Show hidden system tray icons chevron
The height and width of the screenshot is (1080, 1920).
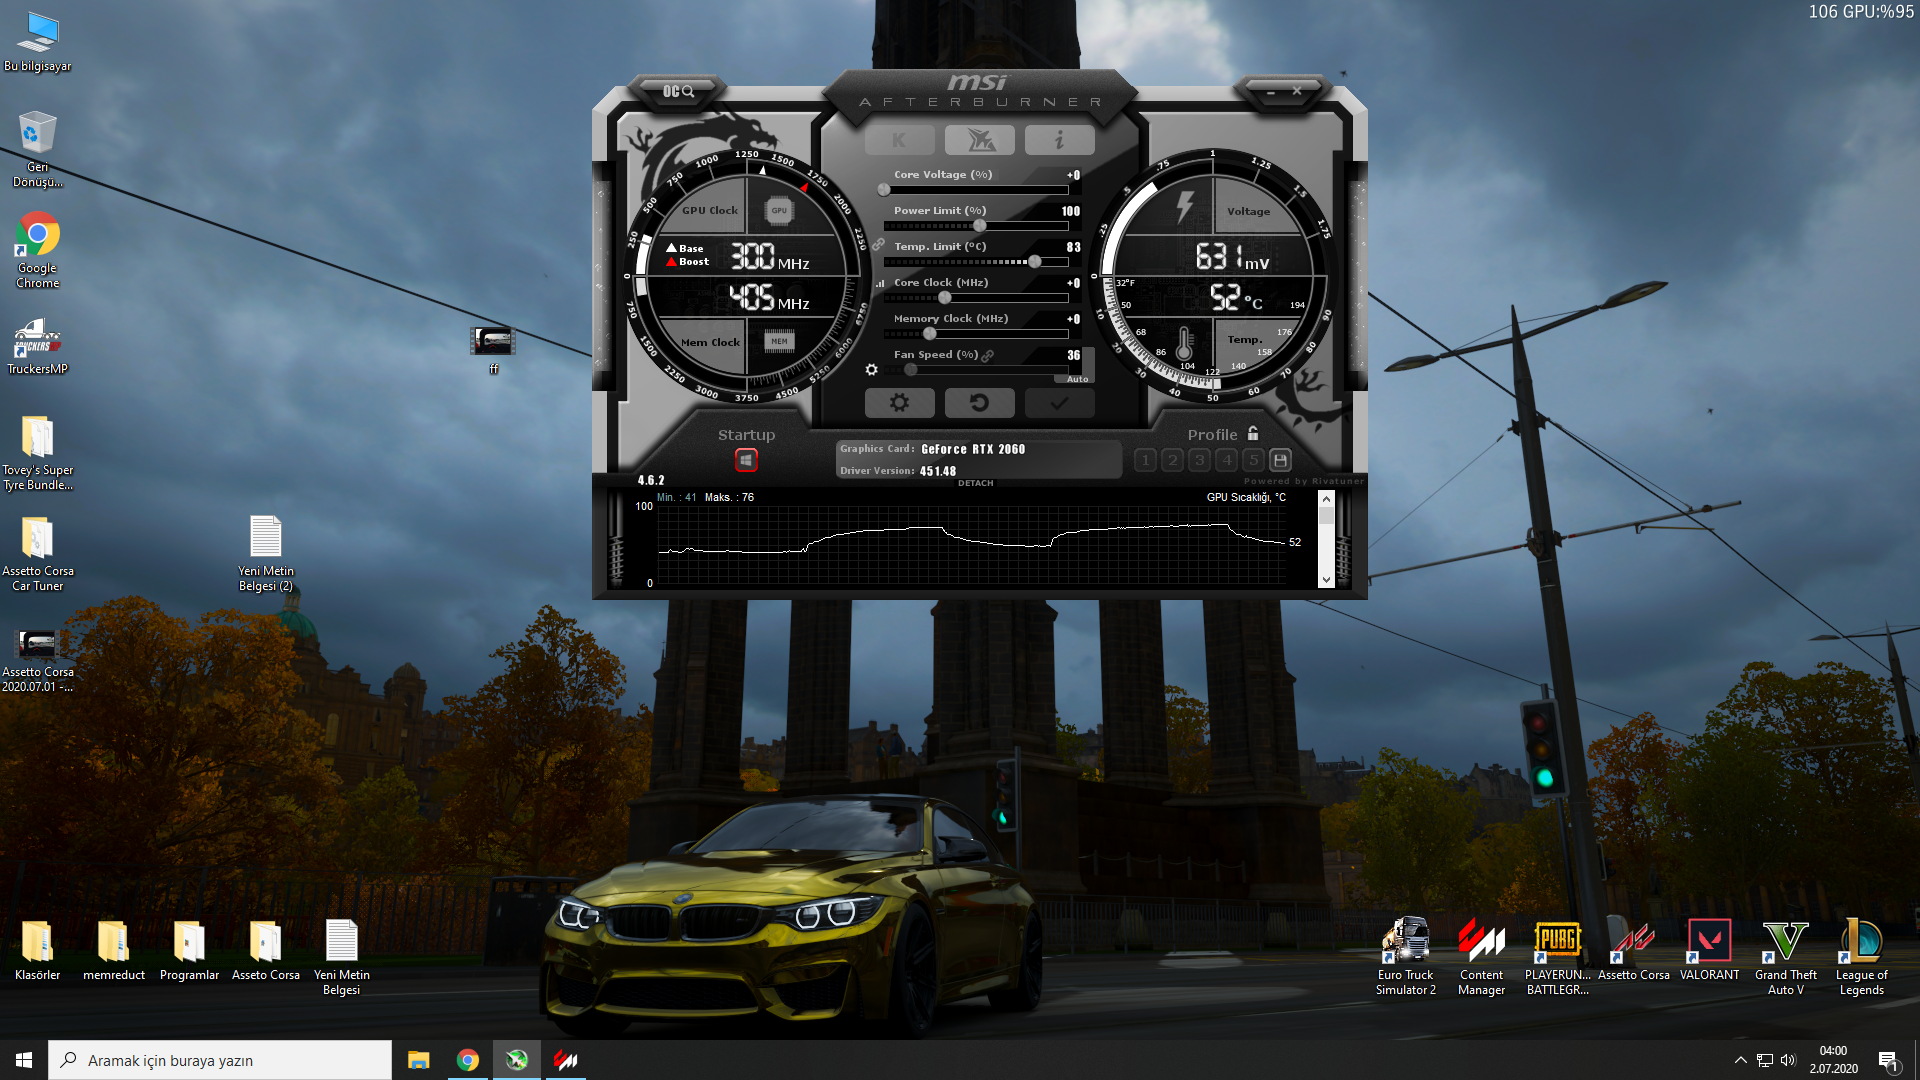pos(1740,1060)
